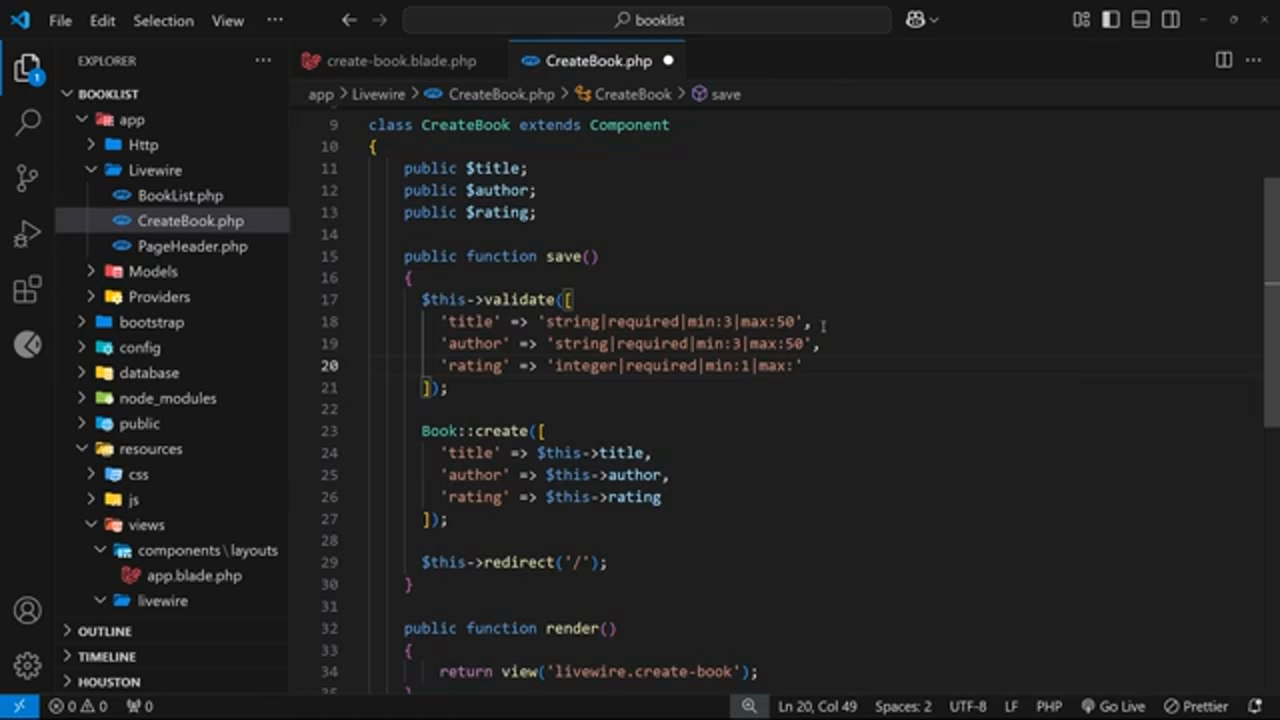Change language mode via PHP

tap(1049, 706)
